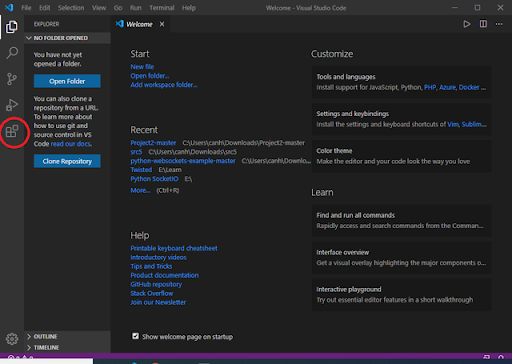Click Add workspace folder... link
This screenshot has width=512, height=364.
pos(164,85)
